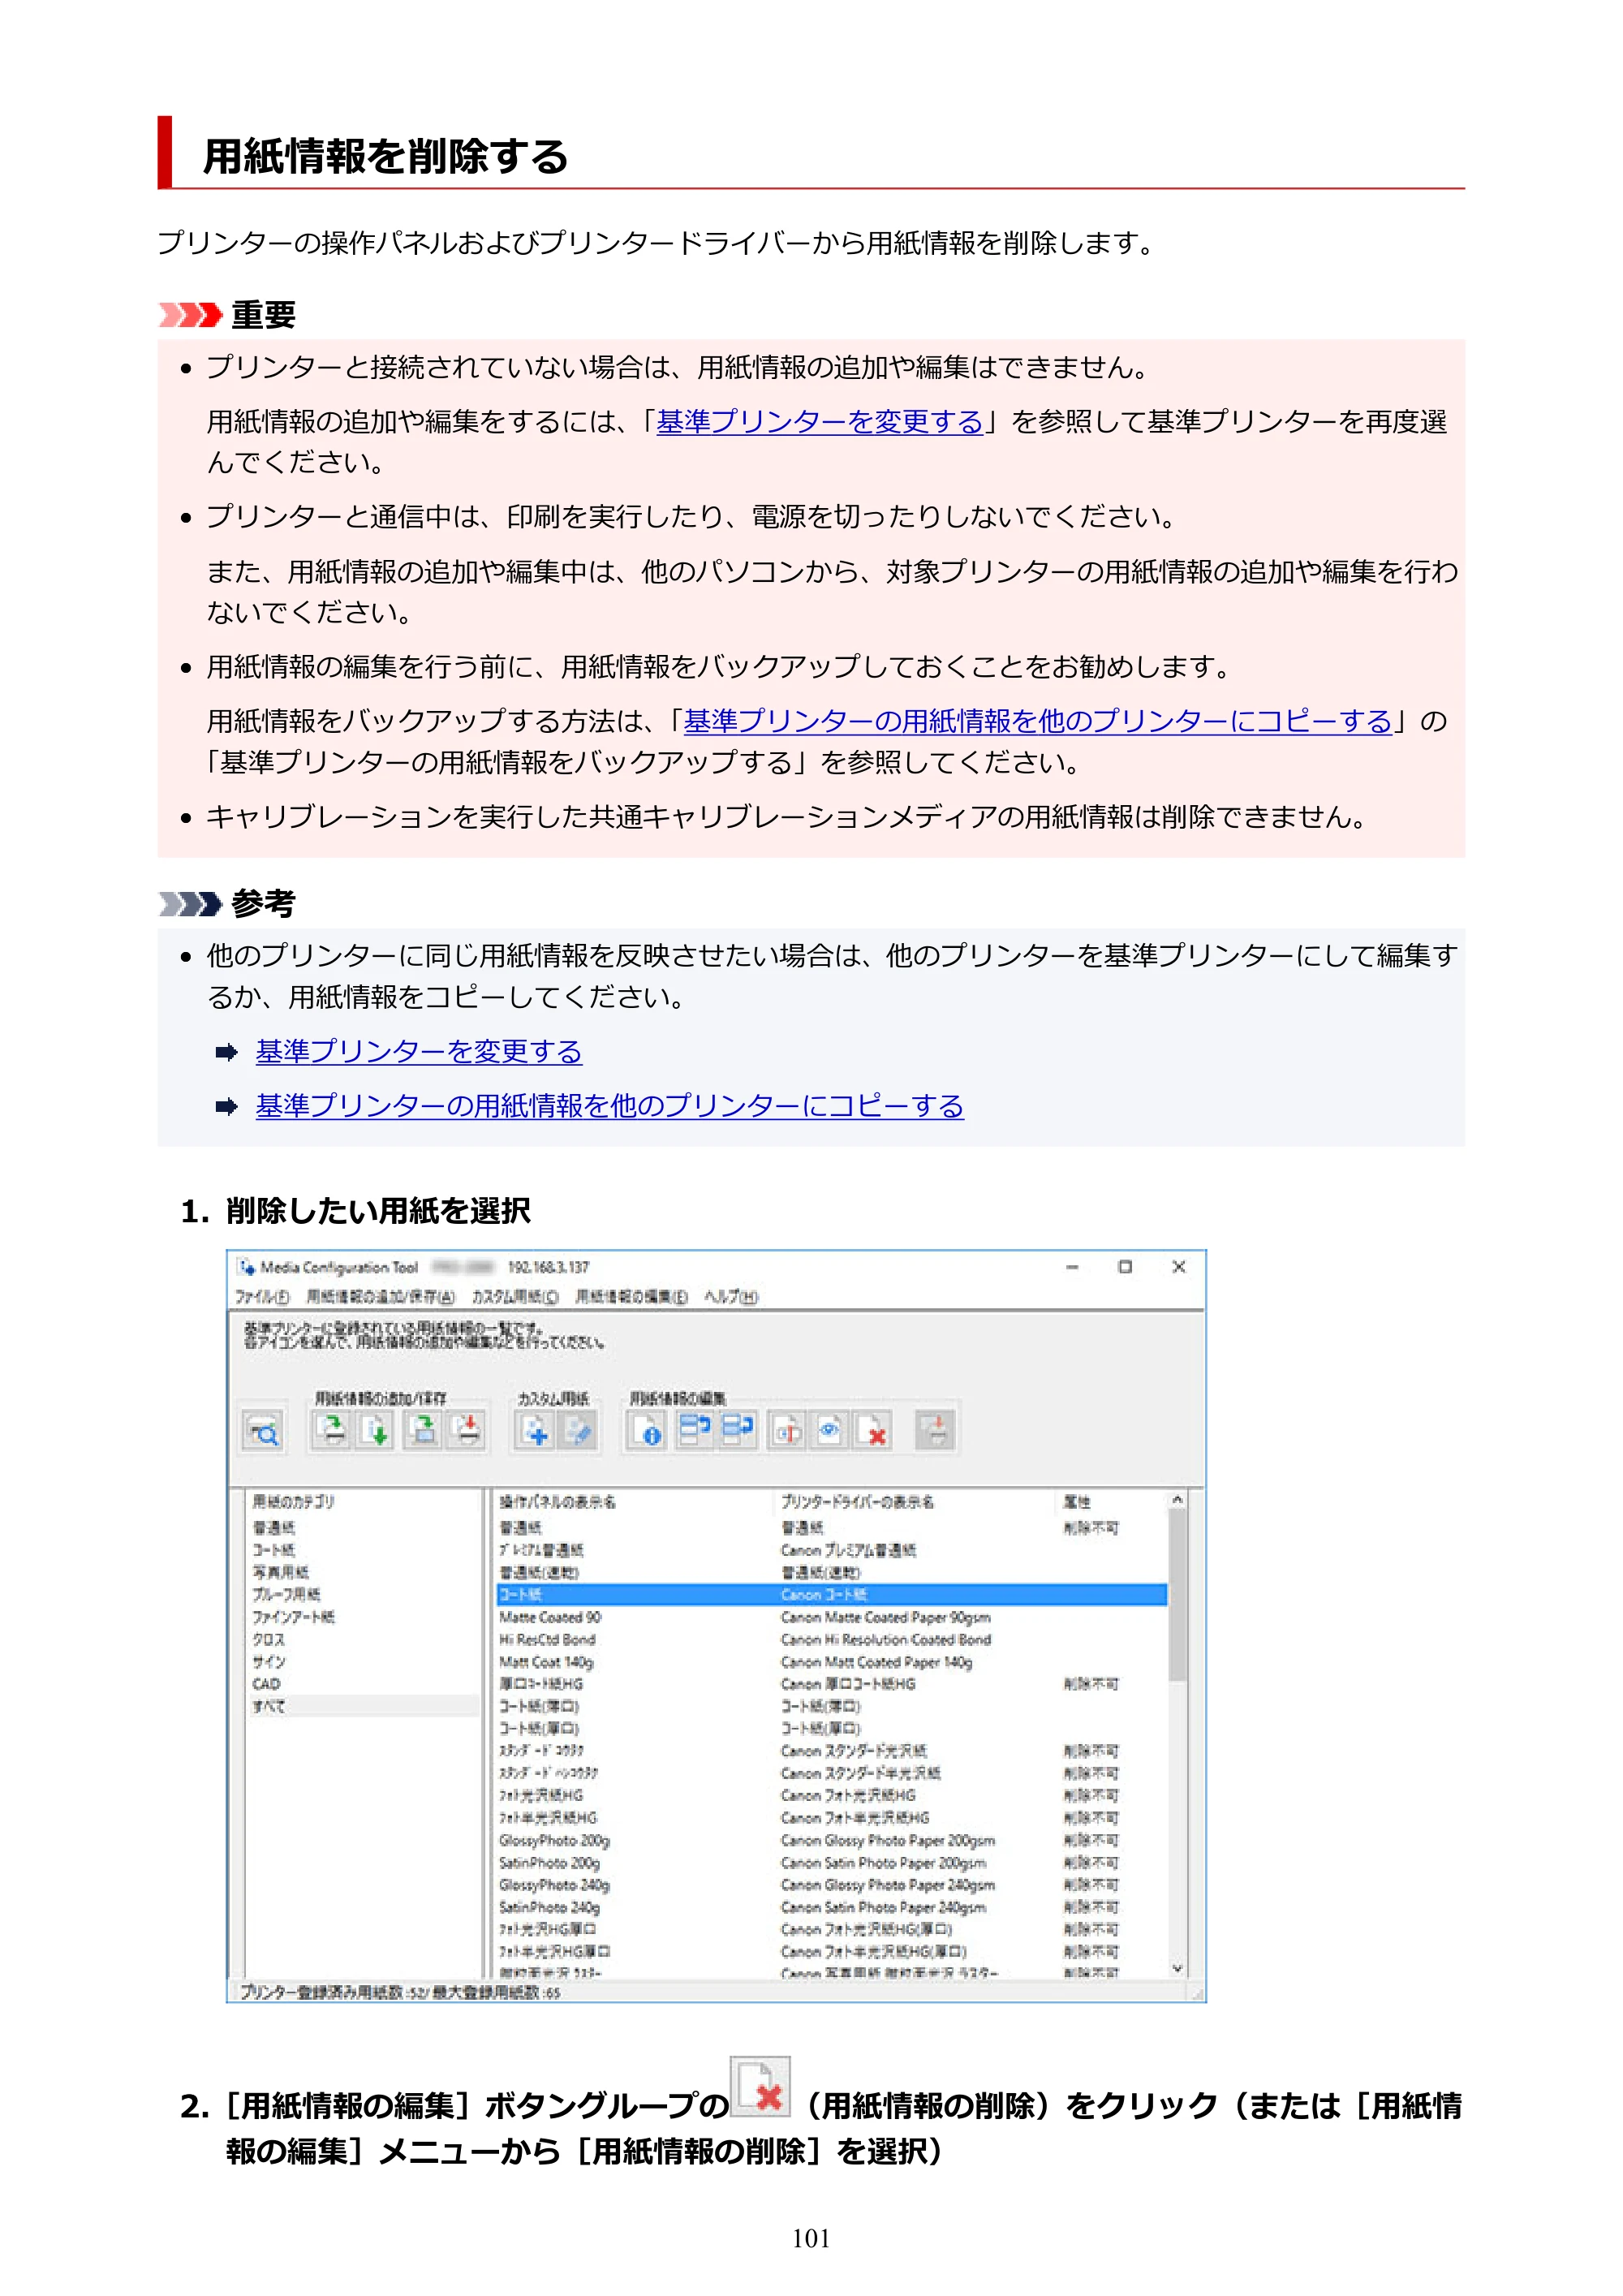Click the greyed printer icon at toolbar end
1623x2296 pixels.
pyautogui.click(x=936, y=1431)
